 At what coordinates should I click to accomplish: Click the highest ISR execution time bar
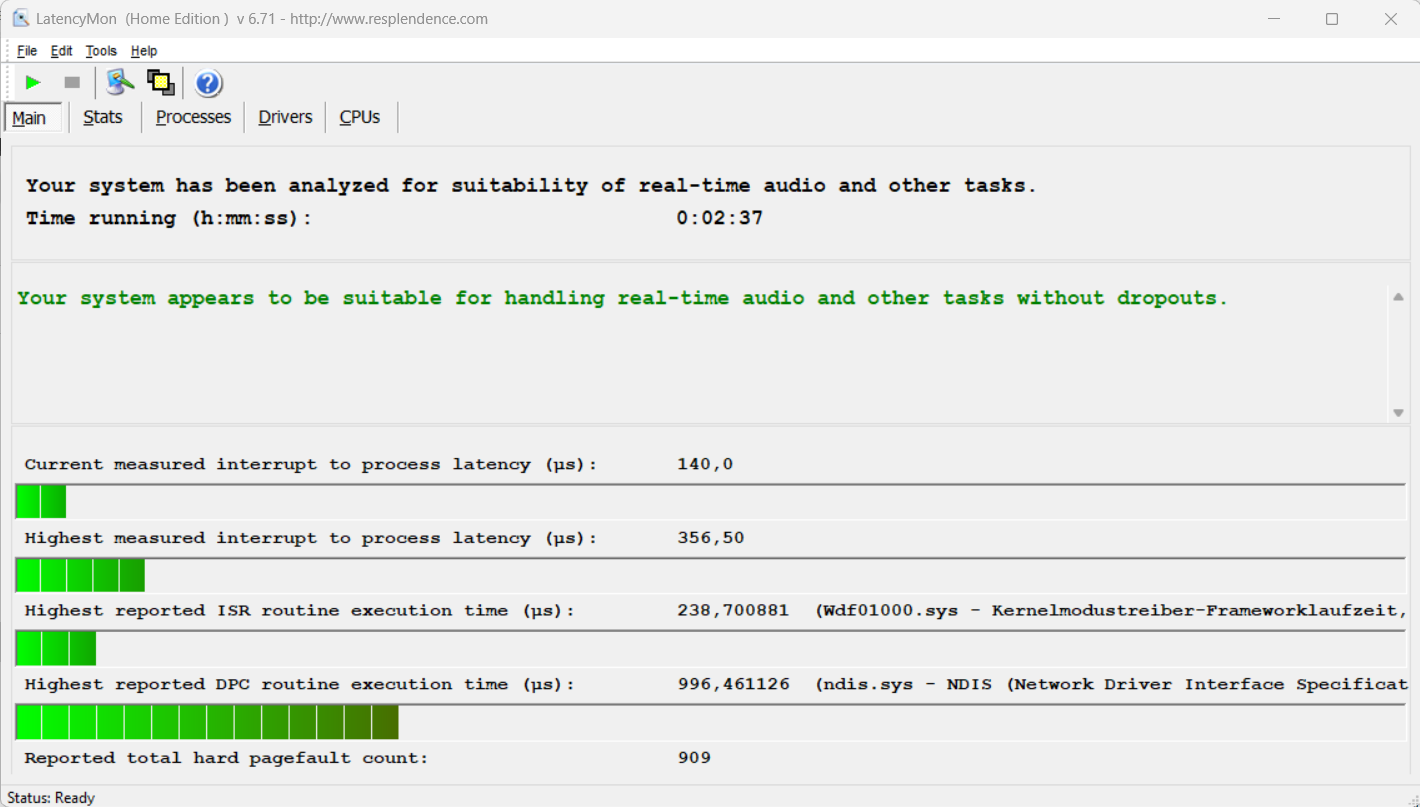point(710,648)
